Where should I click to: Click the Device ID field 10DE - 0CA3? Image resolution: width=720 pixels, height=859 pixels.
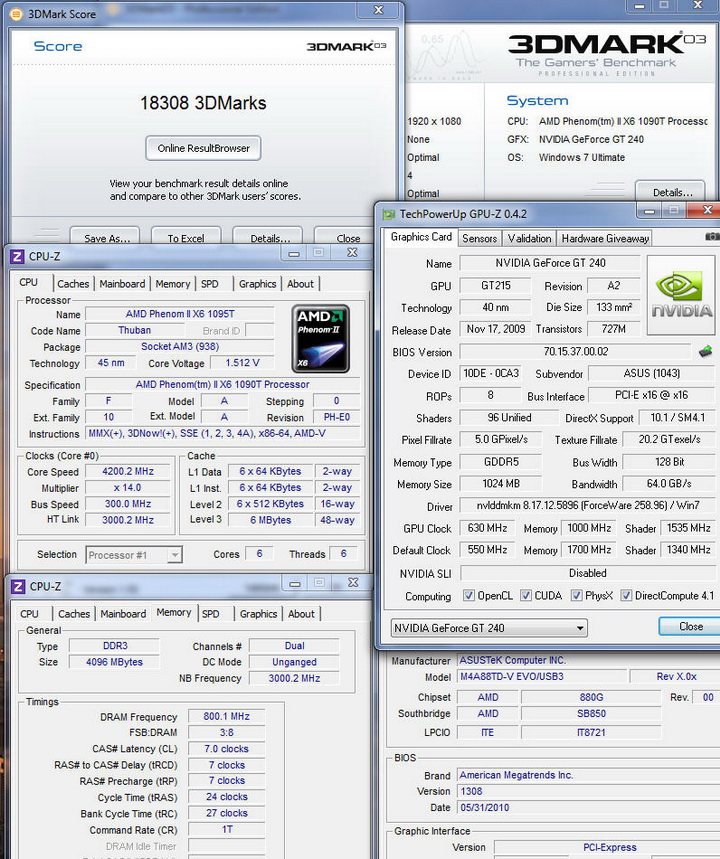[490, 374]
